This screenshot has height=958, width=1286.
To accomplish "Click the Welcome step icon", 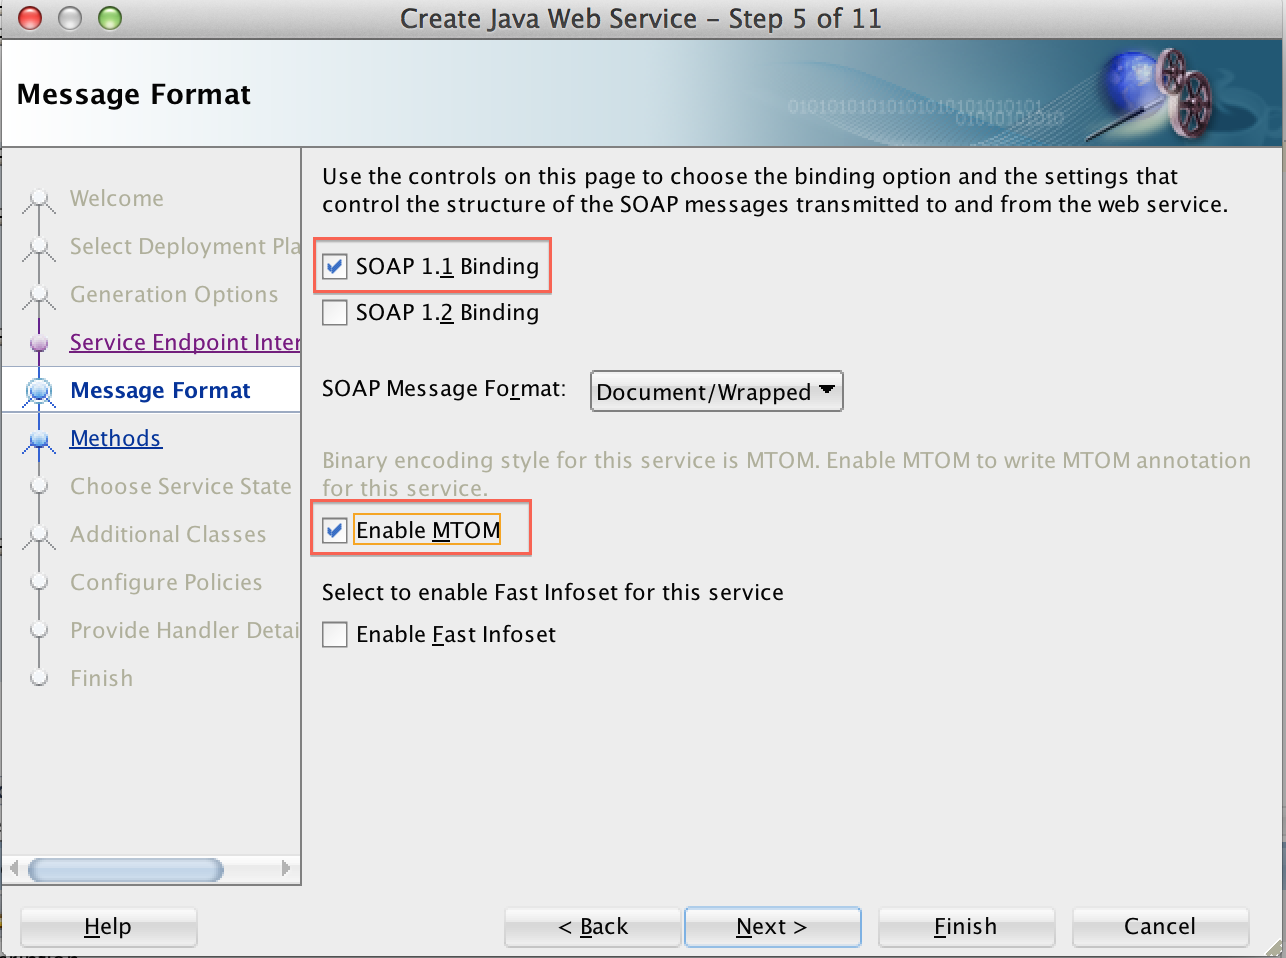I will [38, 198].
